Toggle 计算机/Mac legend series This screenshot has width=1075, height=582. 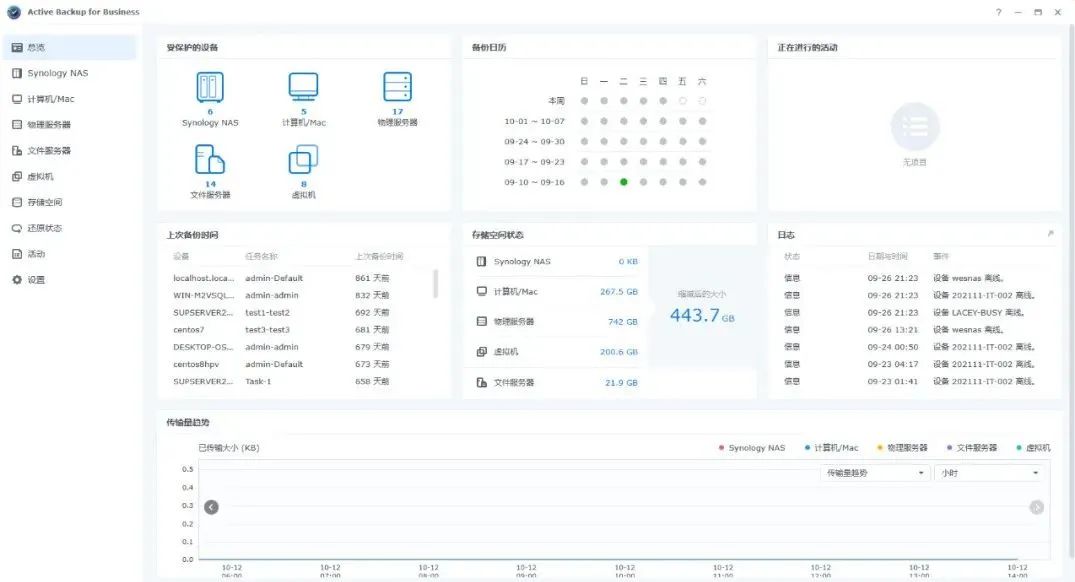[x=831, y=448]
